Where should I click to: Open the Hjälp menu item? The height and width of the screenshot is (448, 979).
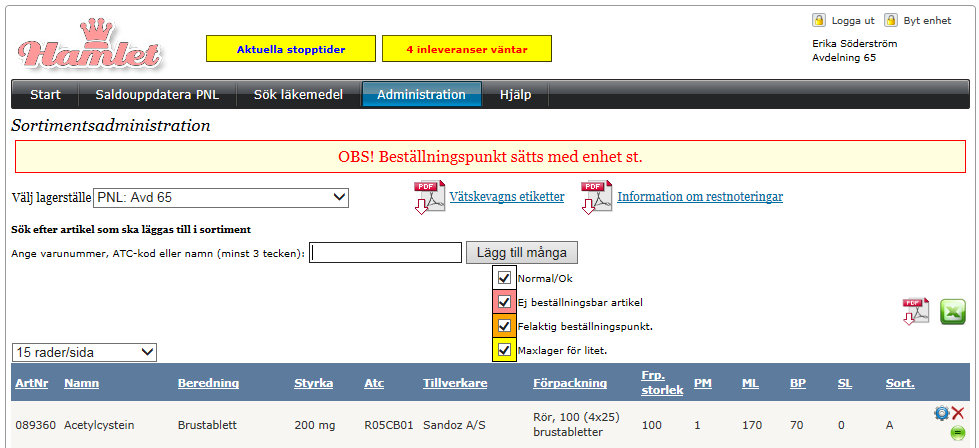point(516,95)
